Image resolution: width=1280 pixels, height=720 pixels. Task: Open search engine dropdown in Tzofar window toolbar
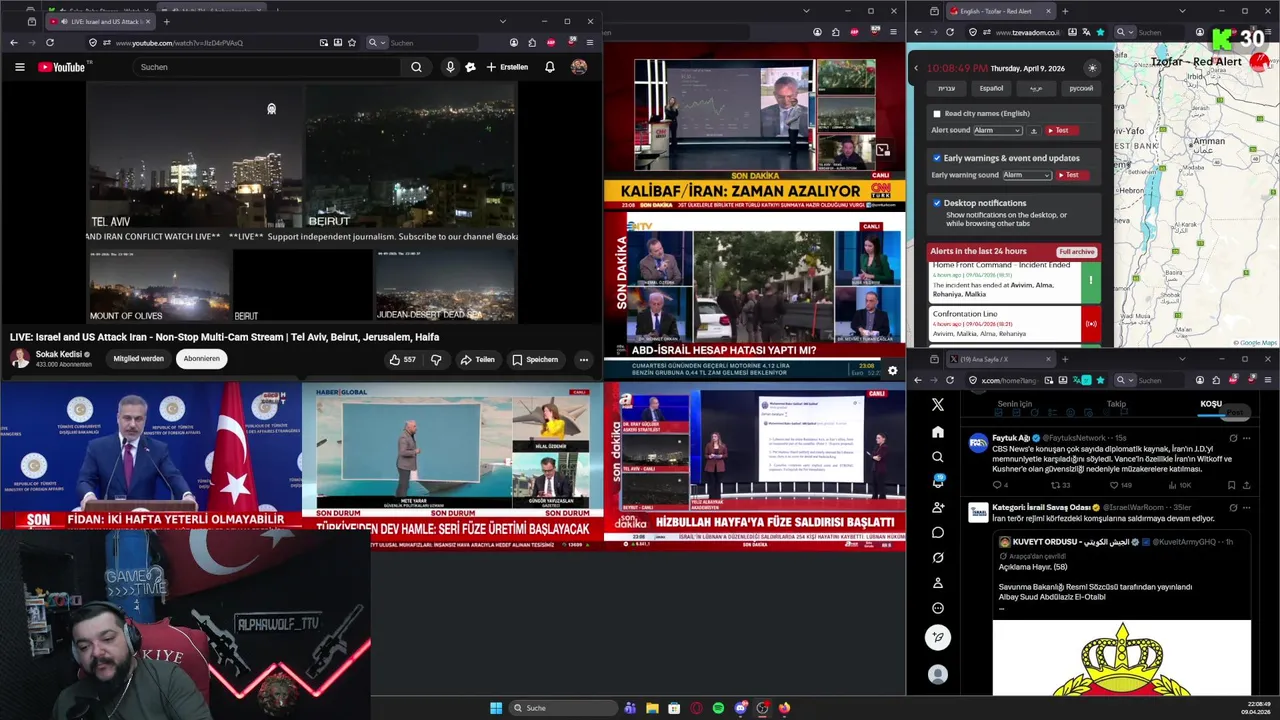coord(1125,32)
